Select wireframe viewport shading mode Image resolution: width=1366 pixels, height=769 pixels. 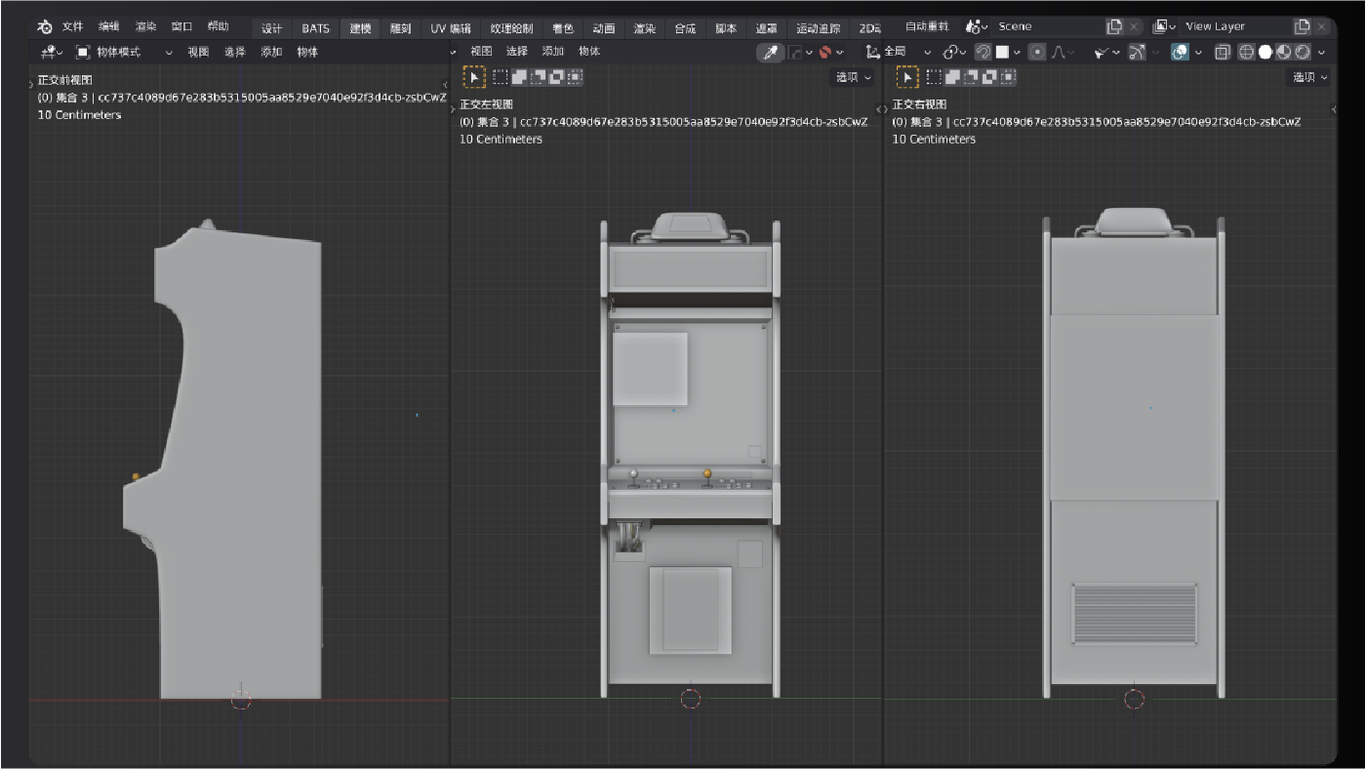click(1246, 52)
